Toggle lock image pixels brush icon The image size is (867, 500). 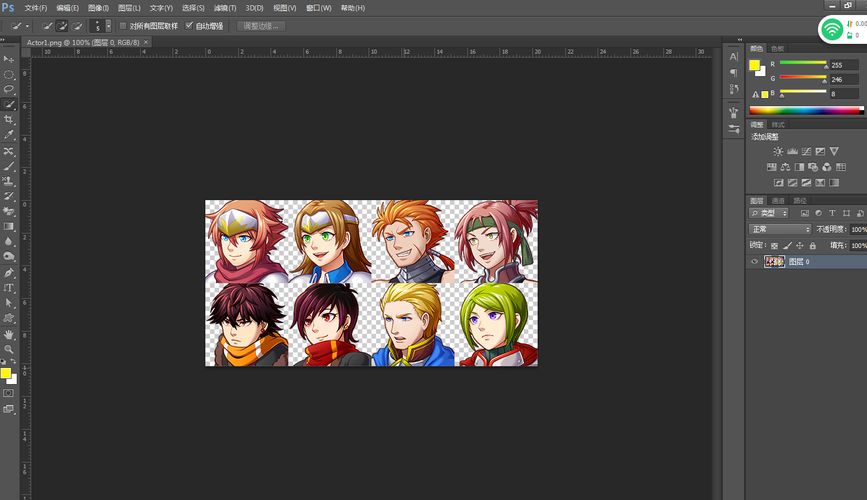(787, 246)
